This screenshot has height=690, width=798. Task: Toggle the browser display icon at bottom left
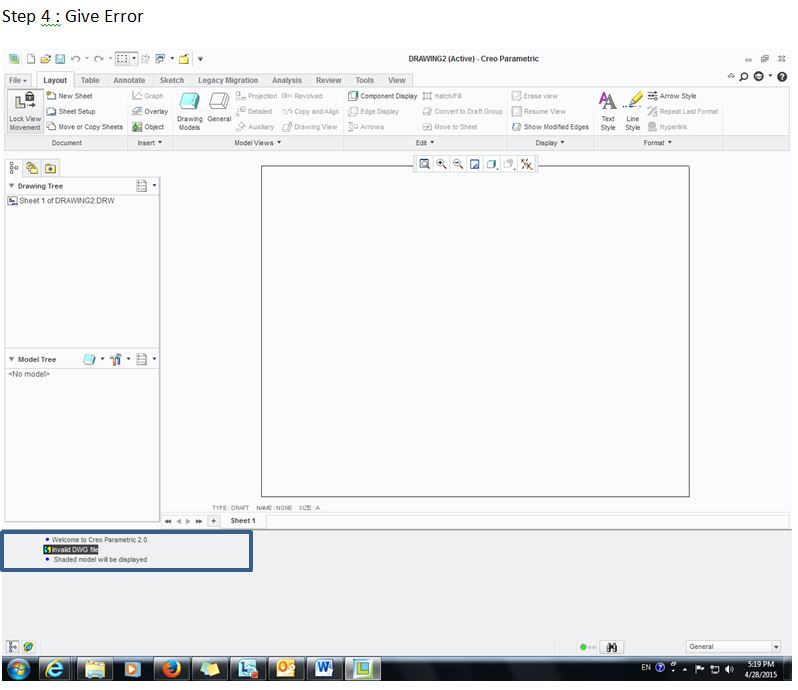(28, 647)
